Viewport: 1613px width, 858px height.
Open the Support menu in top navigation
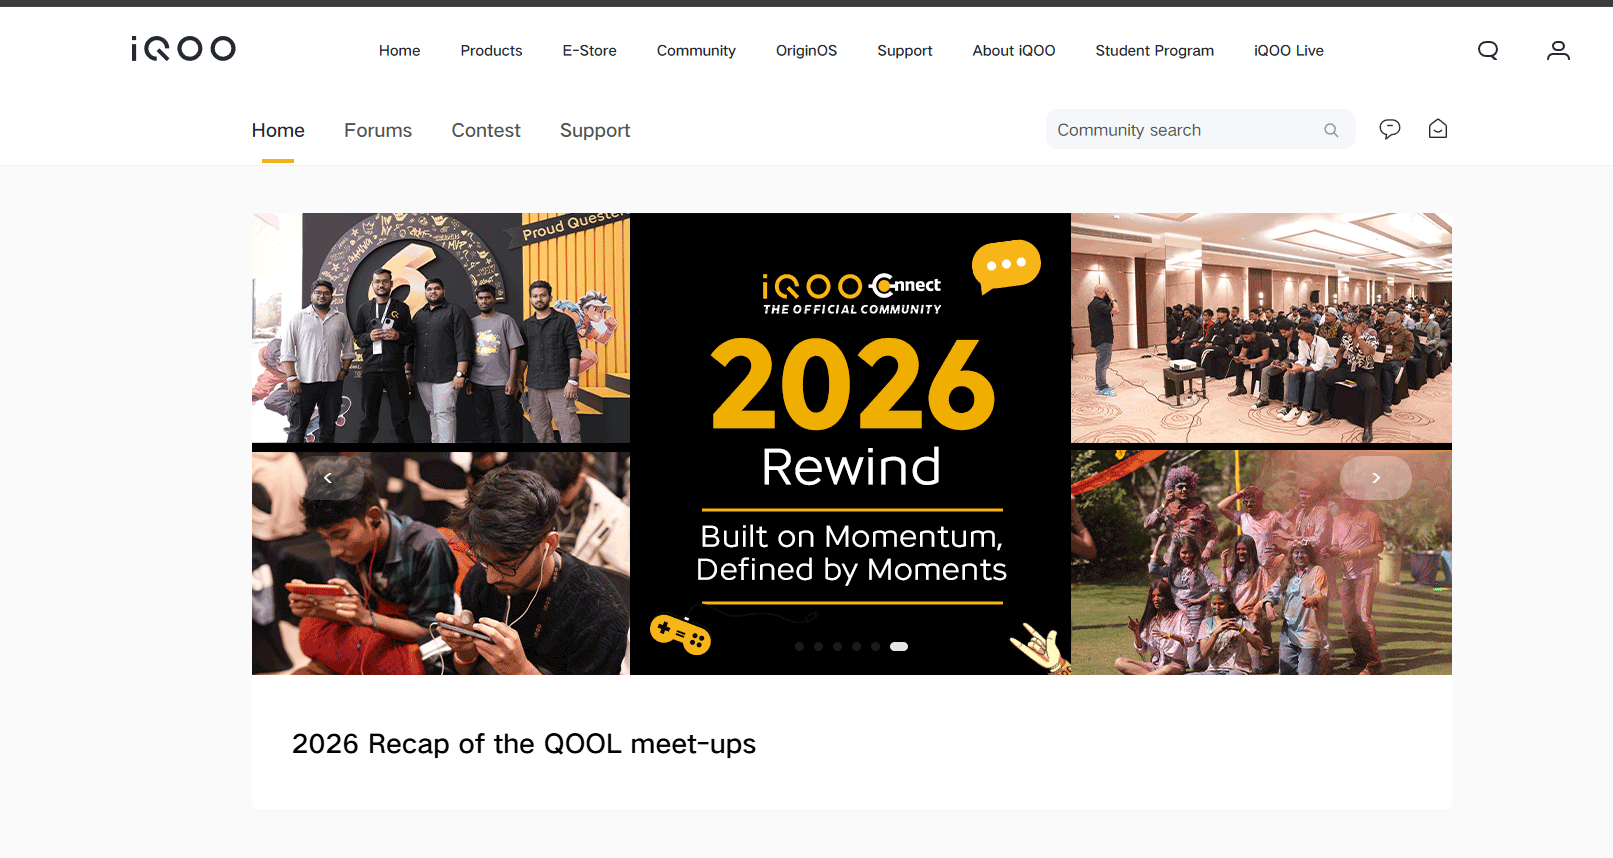(905, 50)
